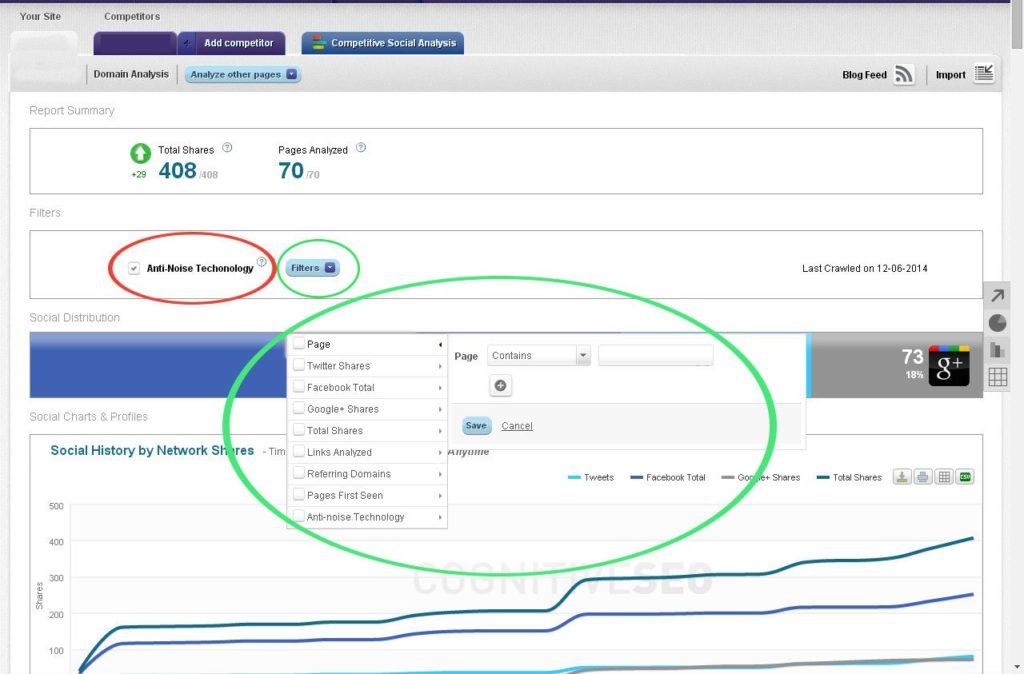Click the Social History by Network Shares title
Screen dimensions: 1024x674
[152, 450]
